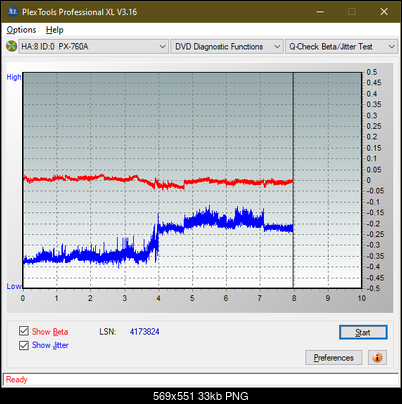Open the Options menu
The width and height of the screenshot is (402, 404).
[21, 30]
